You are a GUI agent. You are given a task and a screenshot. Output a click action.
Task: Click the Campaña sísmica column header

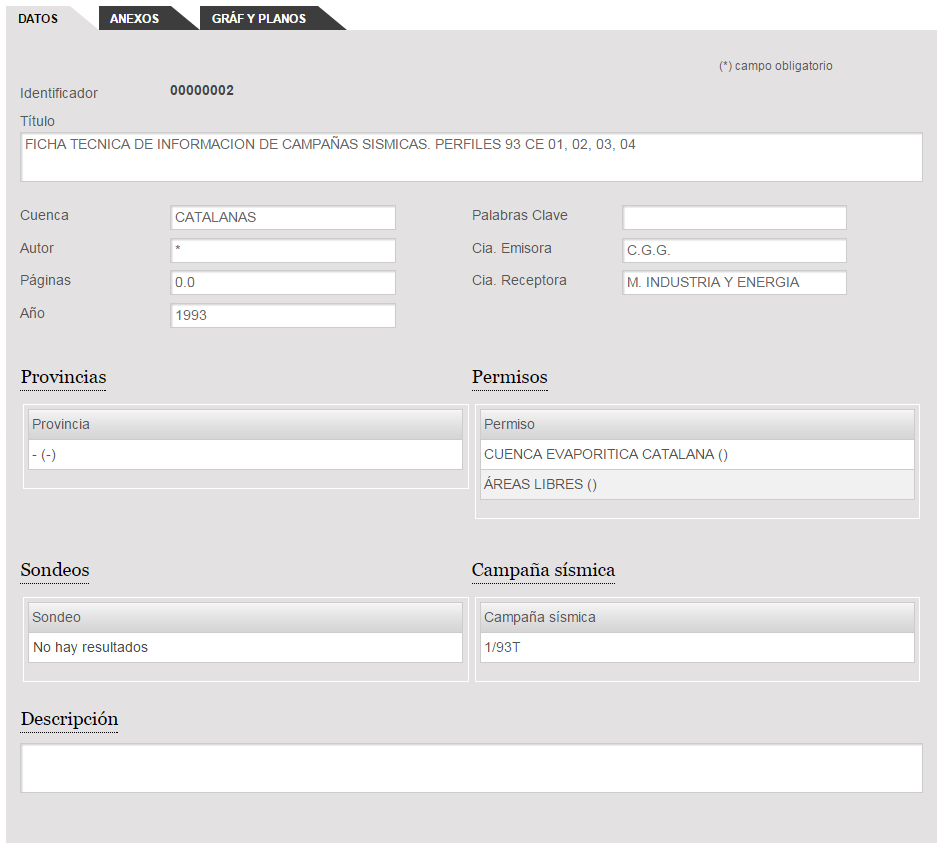pos(697,618)
